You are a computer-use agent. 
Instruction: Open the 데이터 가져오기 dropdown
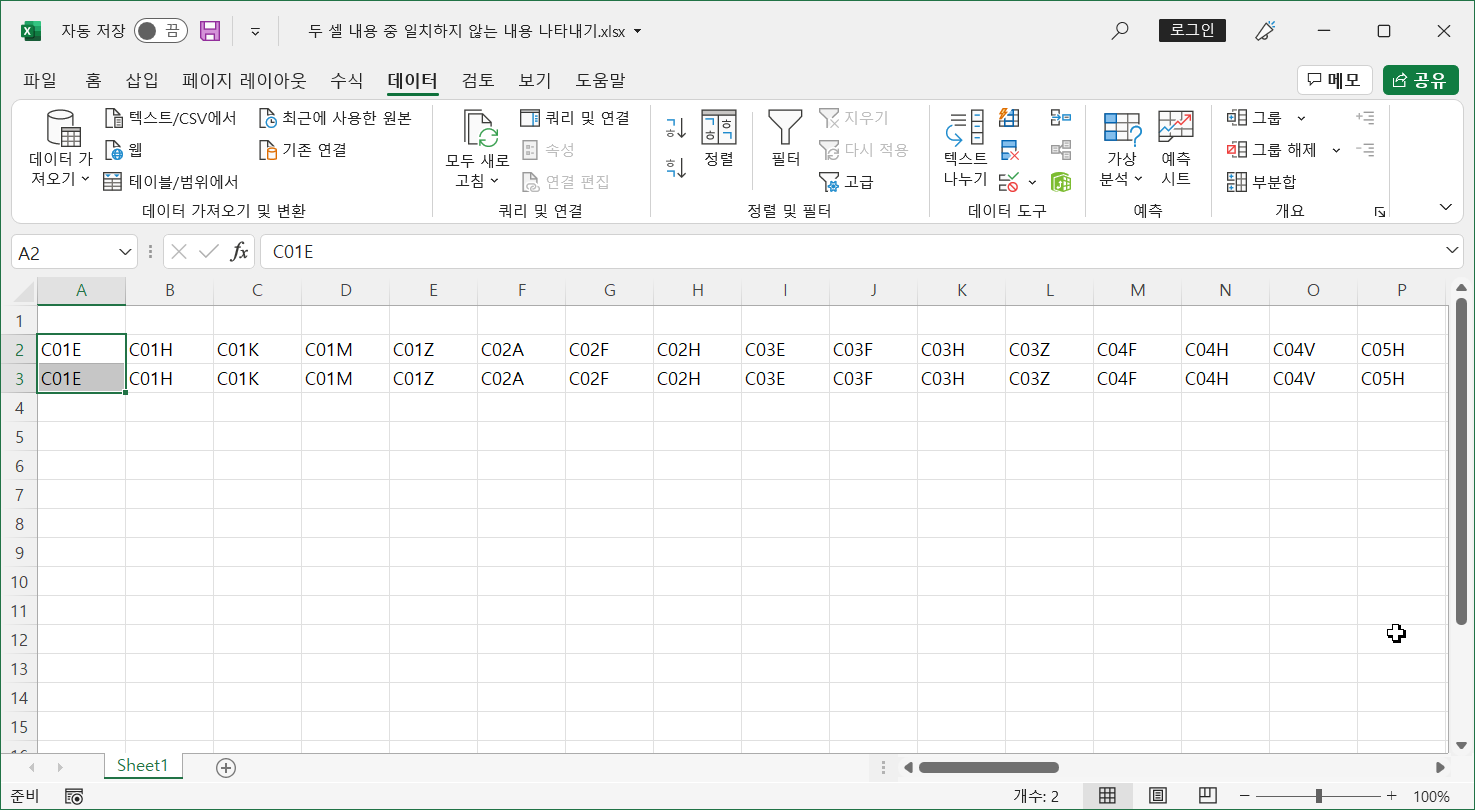pos(60,150)
